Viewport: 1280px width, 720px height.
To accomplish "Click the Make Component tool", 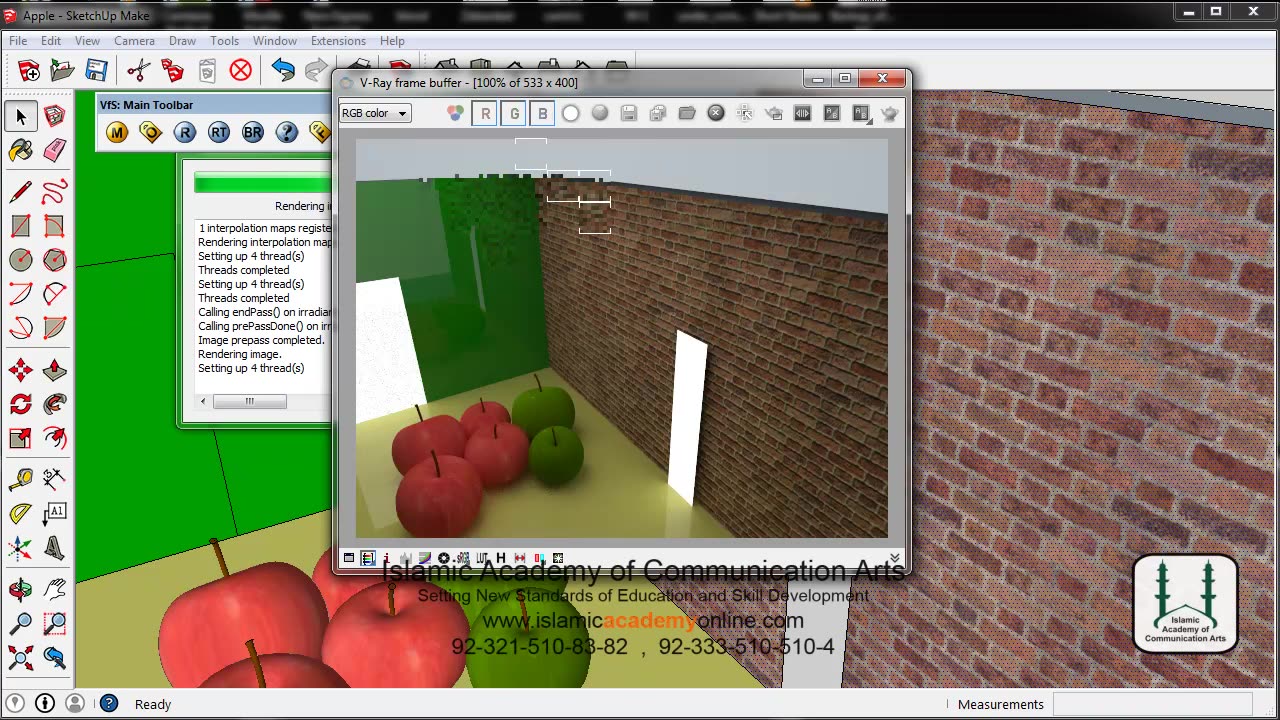I will tap(55, 117).
